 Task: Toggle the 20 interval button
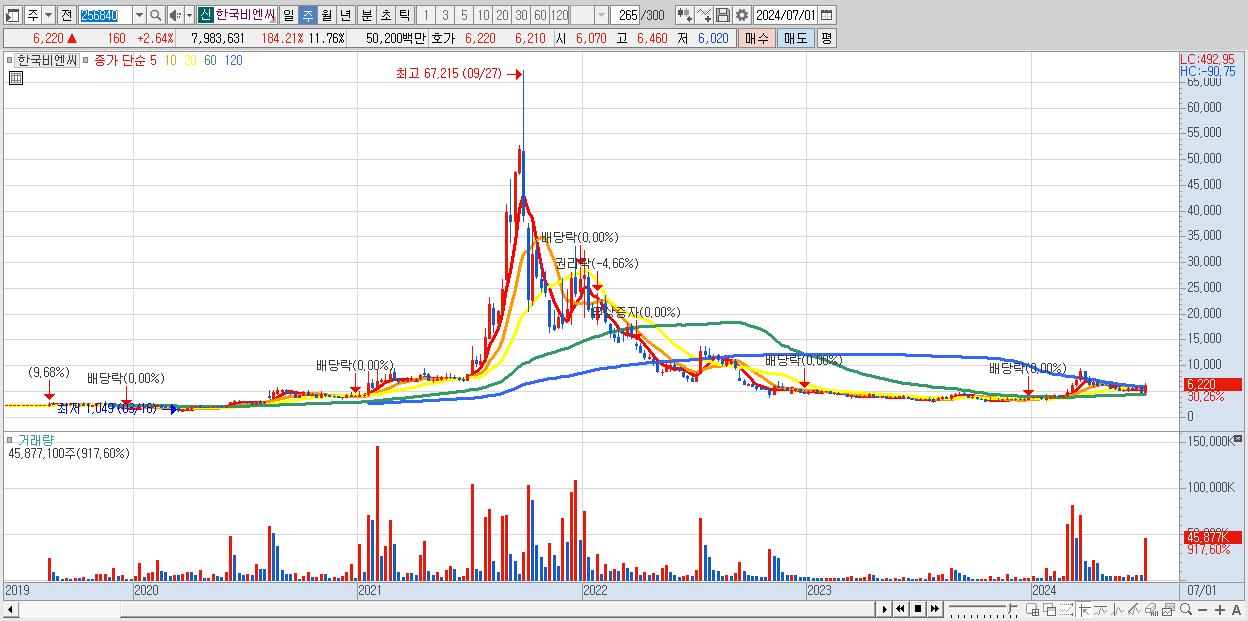pos(502,15)
